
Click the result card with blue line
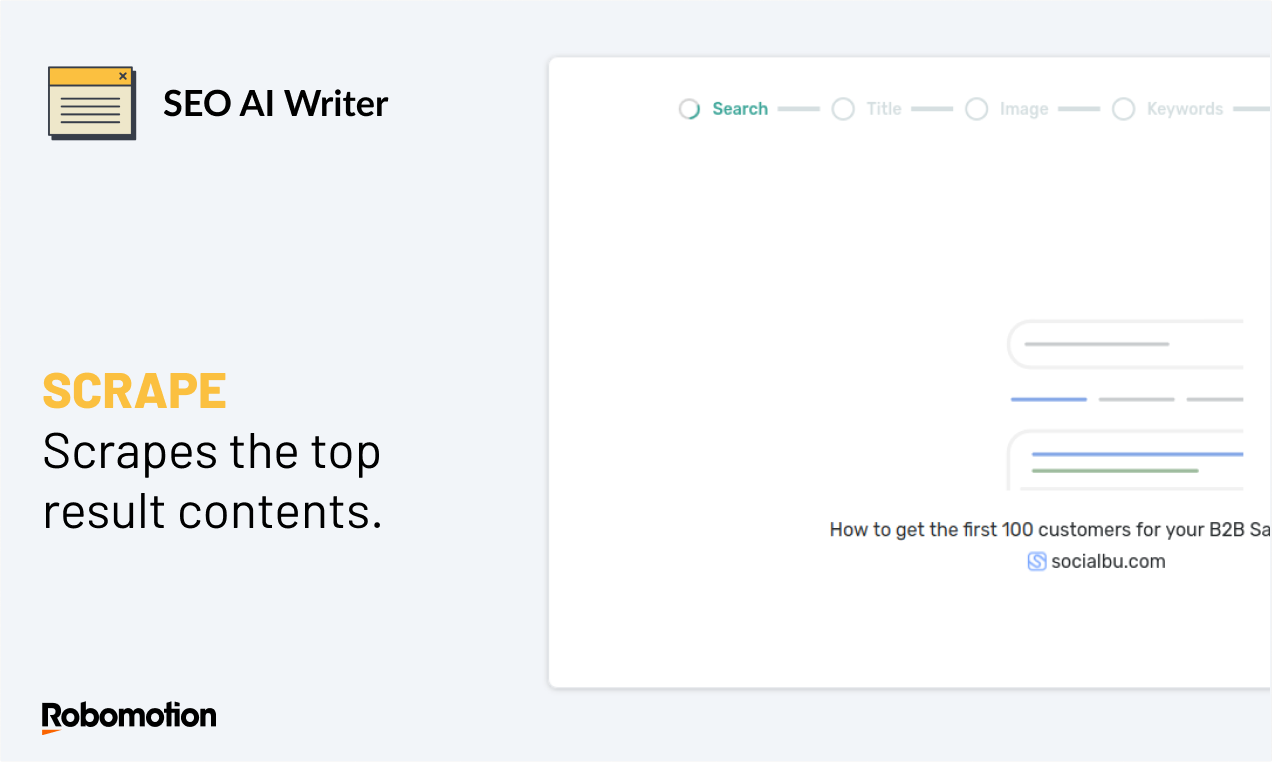[x=1125, y=460]
